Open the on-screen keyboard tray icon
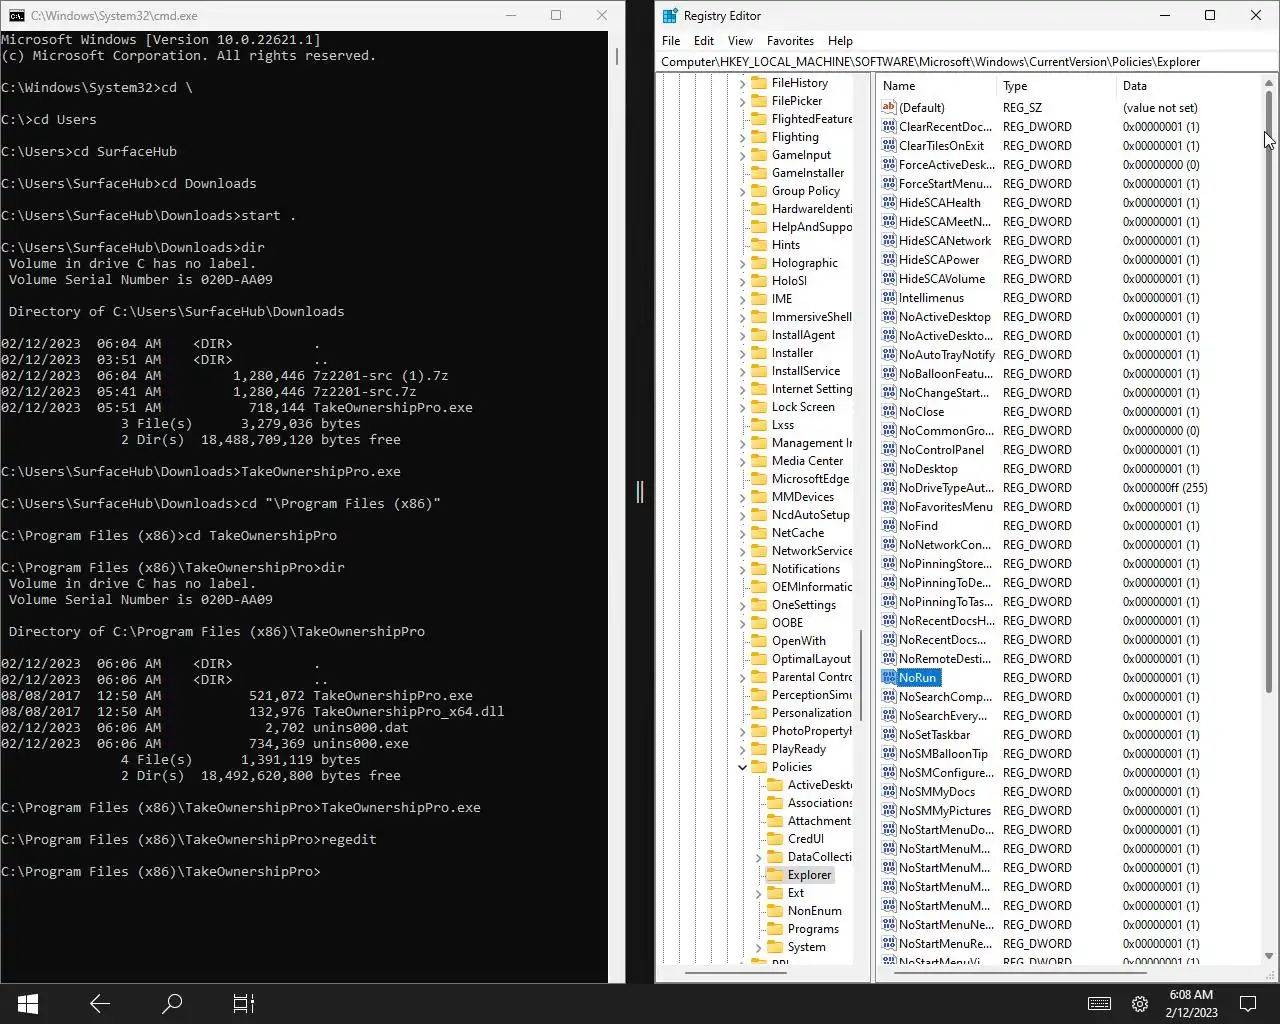Screen dimensions: 1280x1024 click(x=1099, y=1003)
